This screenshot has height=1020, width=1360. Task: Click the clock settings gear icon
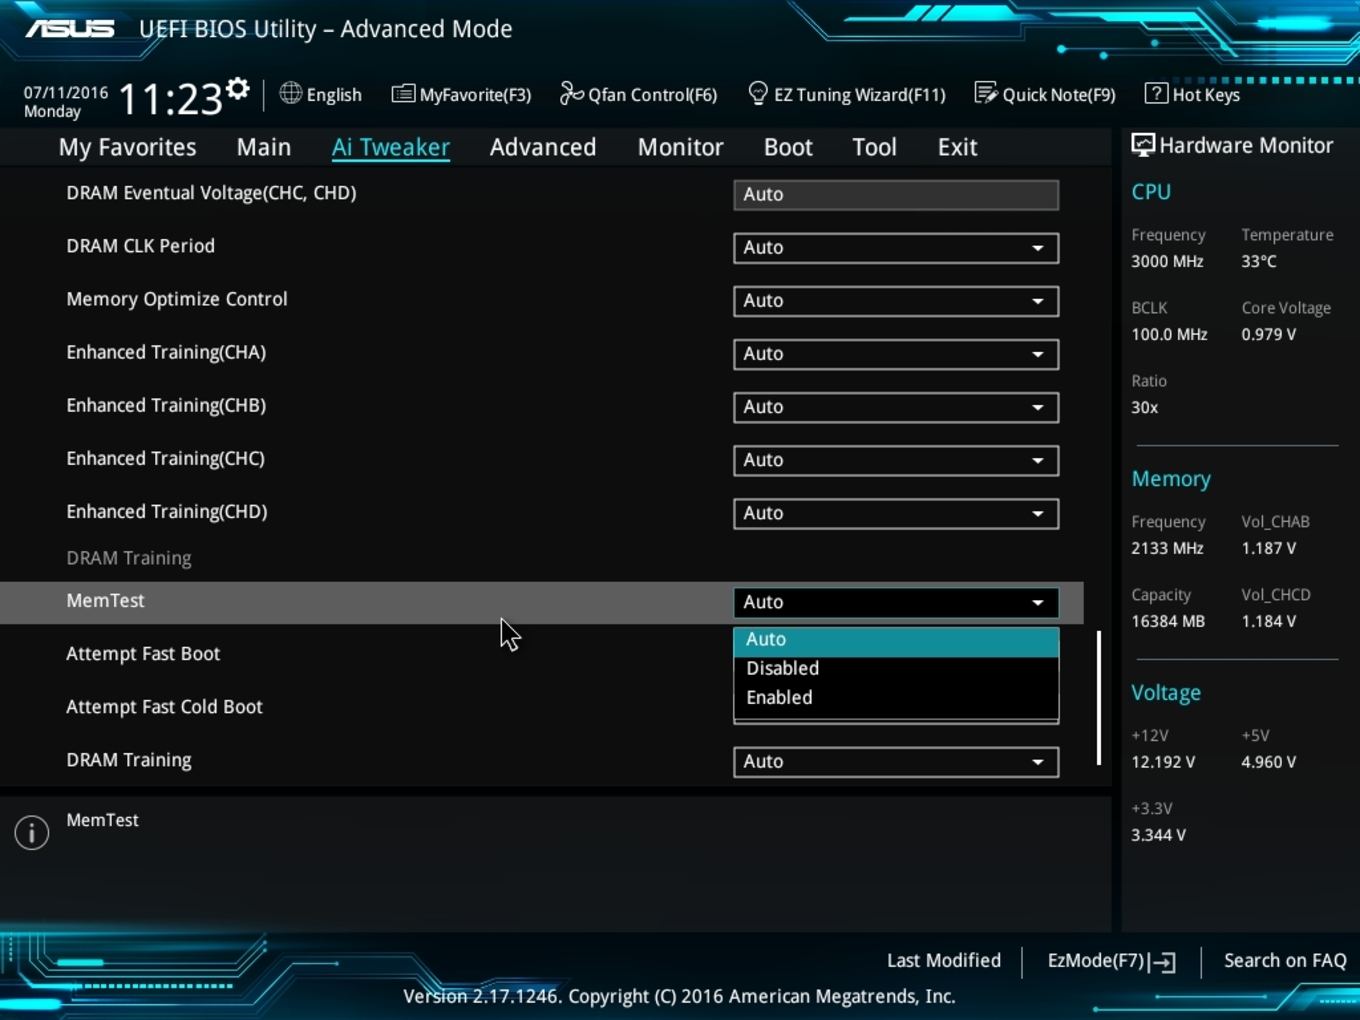[238, 89]
